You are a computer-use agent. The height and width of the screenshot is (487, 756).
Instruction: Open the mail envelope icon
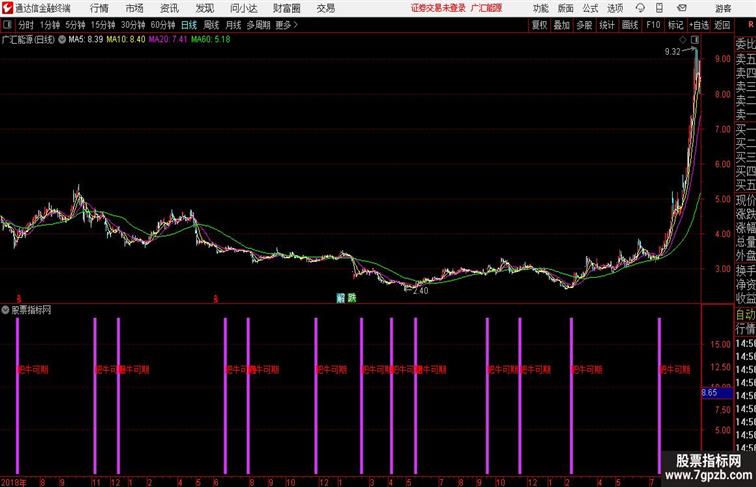(682, 8)
